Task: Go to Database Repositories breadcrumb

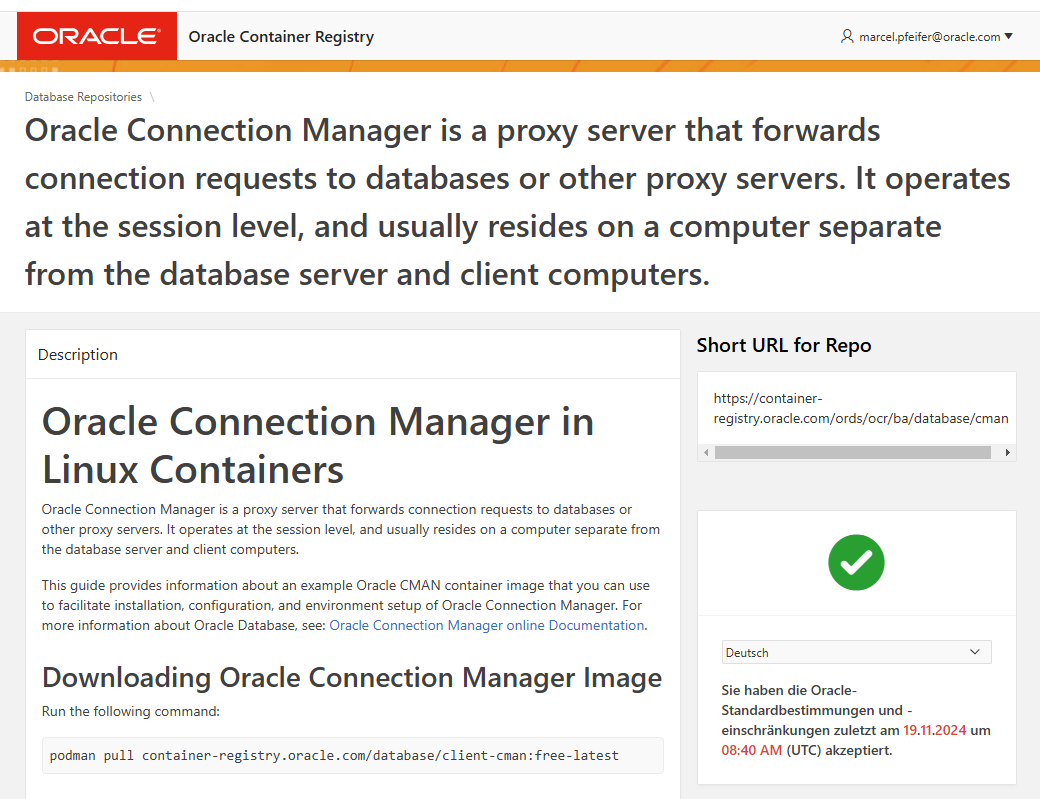Action: pyautogui.click(x=83, y=97)
